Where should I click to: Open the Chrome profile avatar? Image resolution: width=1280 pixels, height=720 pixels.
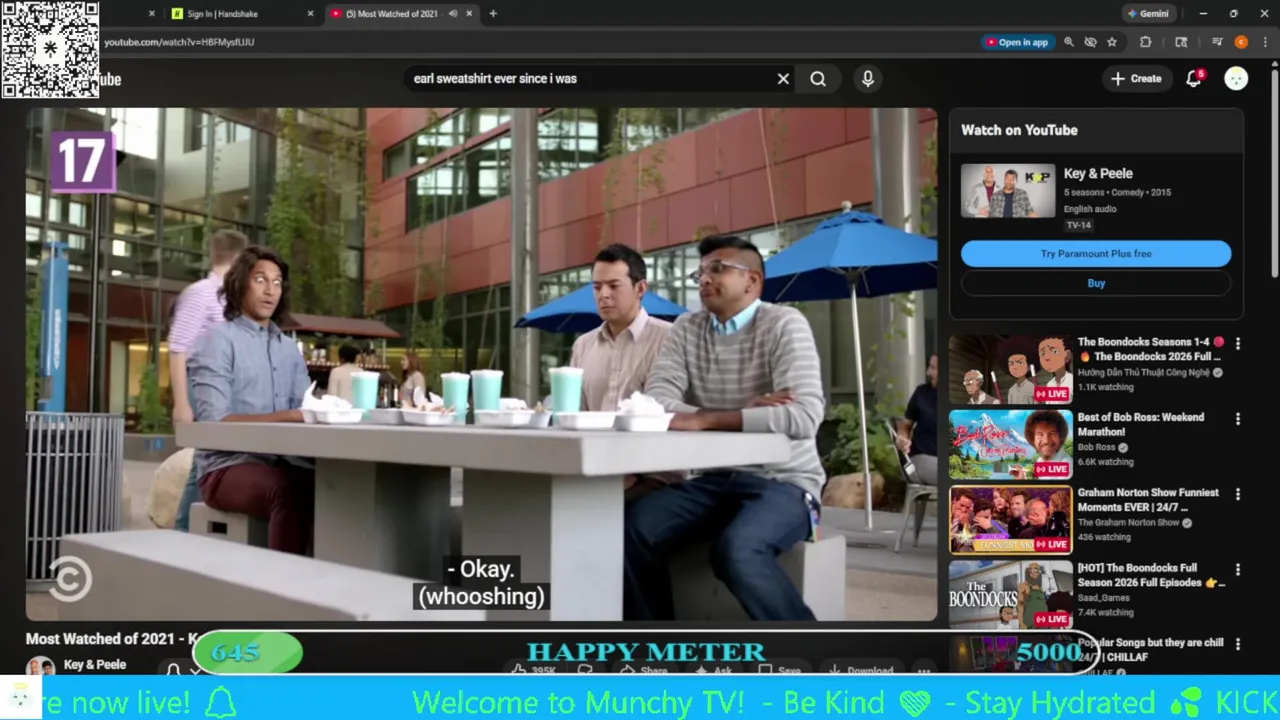[1241, 42]
